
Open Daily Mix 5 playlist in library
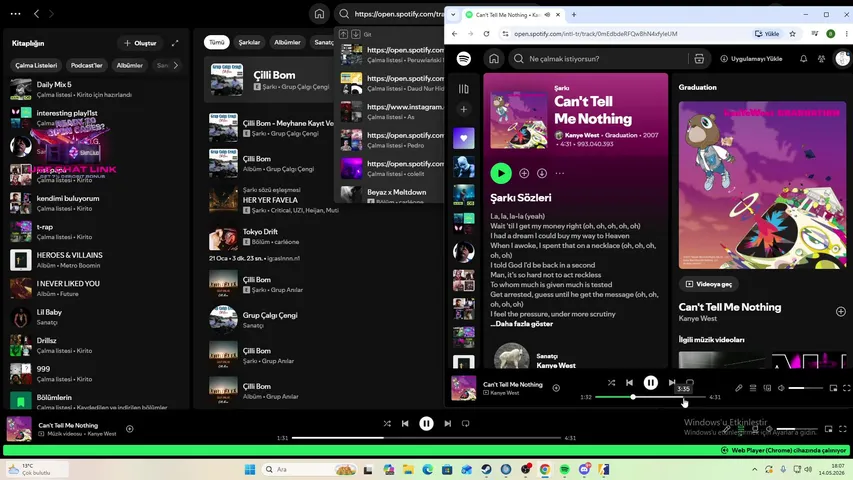pos(96,89)
